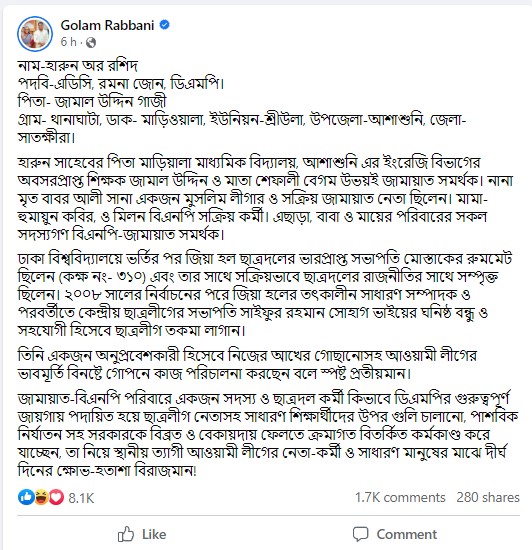
Task: Click the red heart Love reaction
Action: (x=56, y=497)
